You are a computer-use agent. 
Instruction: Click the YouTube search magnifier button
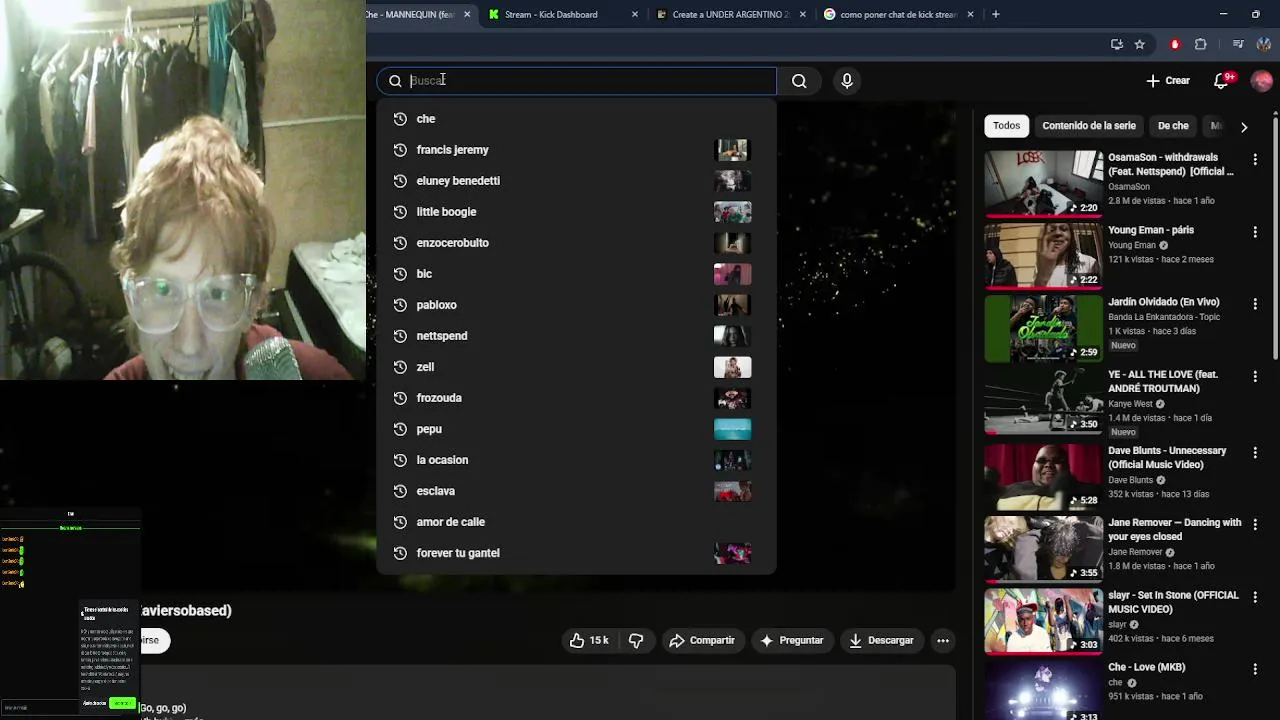click(x=799, y=81)
